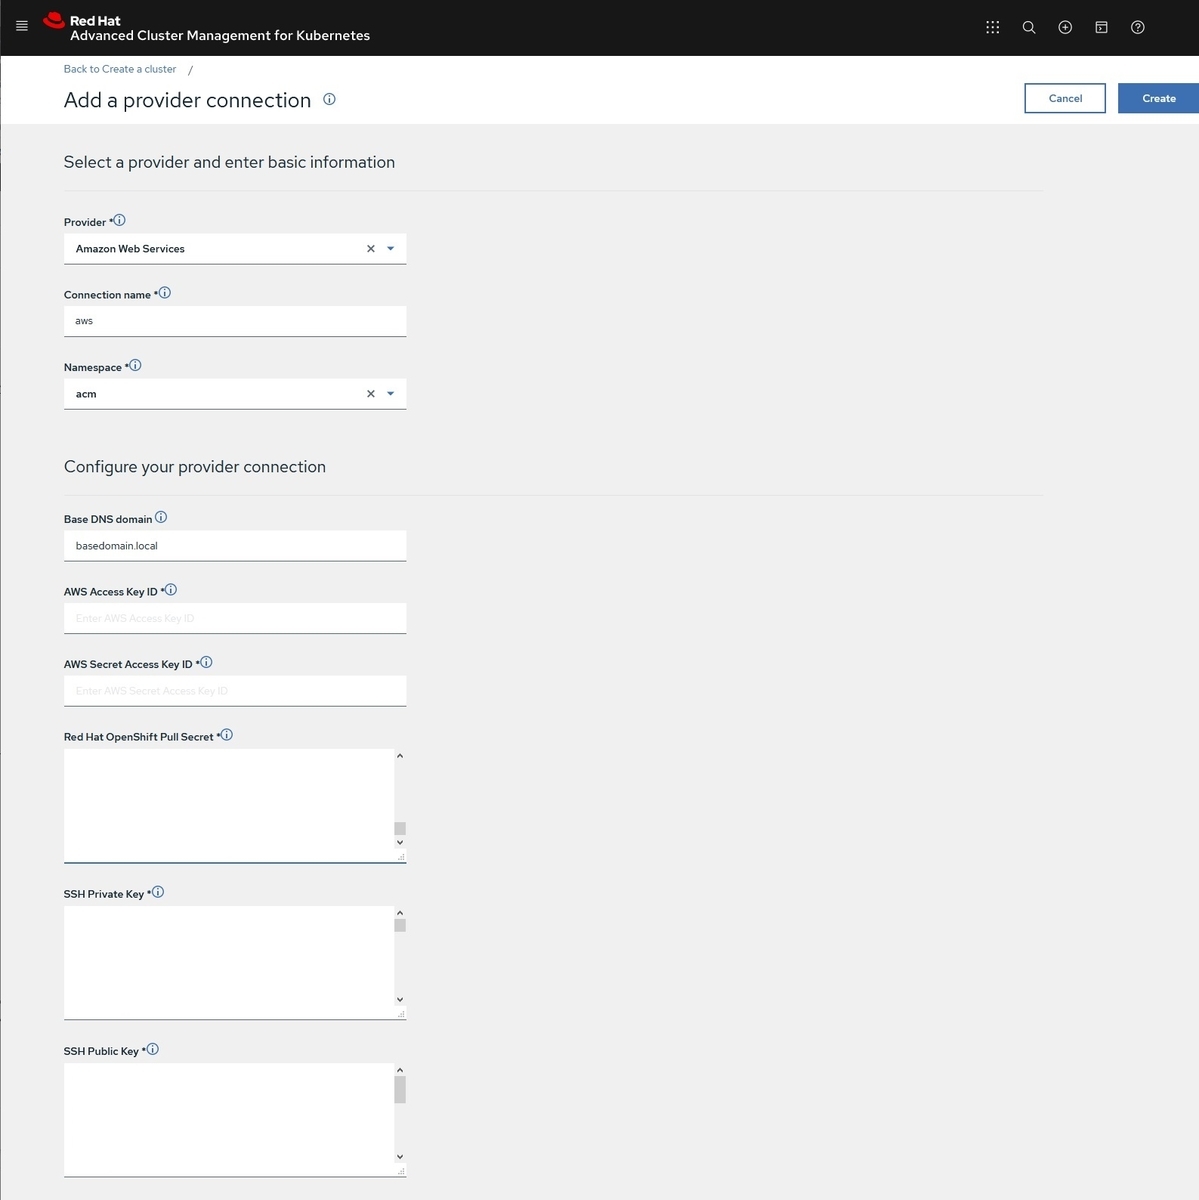Click Pull Secret textarea scroll down arrow
Image resolution: width=1199 pixels, height=1200 pixels.
(400, 843)
